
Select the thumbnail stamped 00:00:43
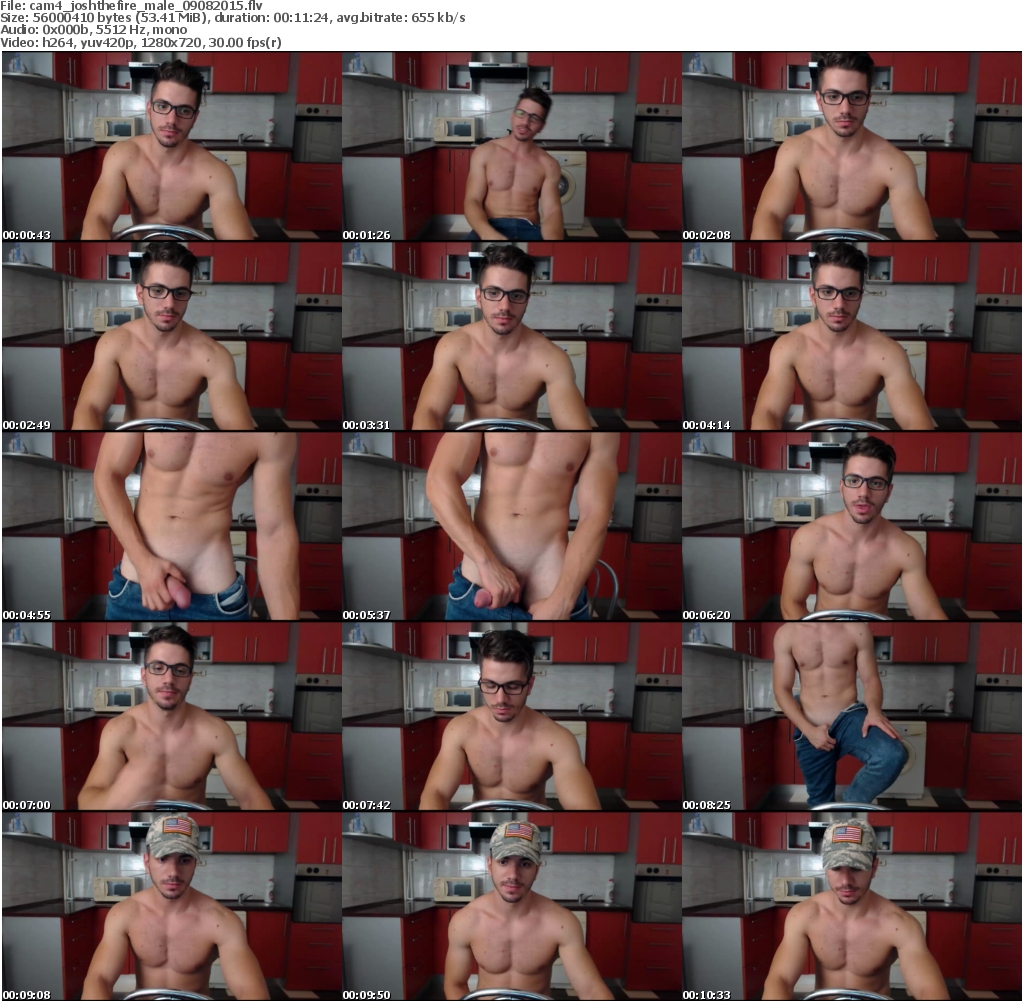[x=172, y=146]
